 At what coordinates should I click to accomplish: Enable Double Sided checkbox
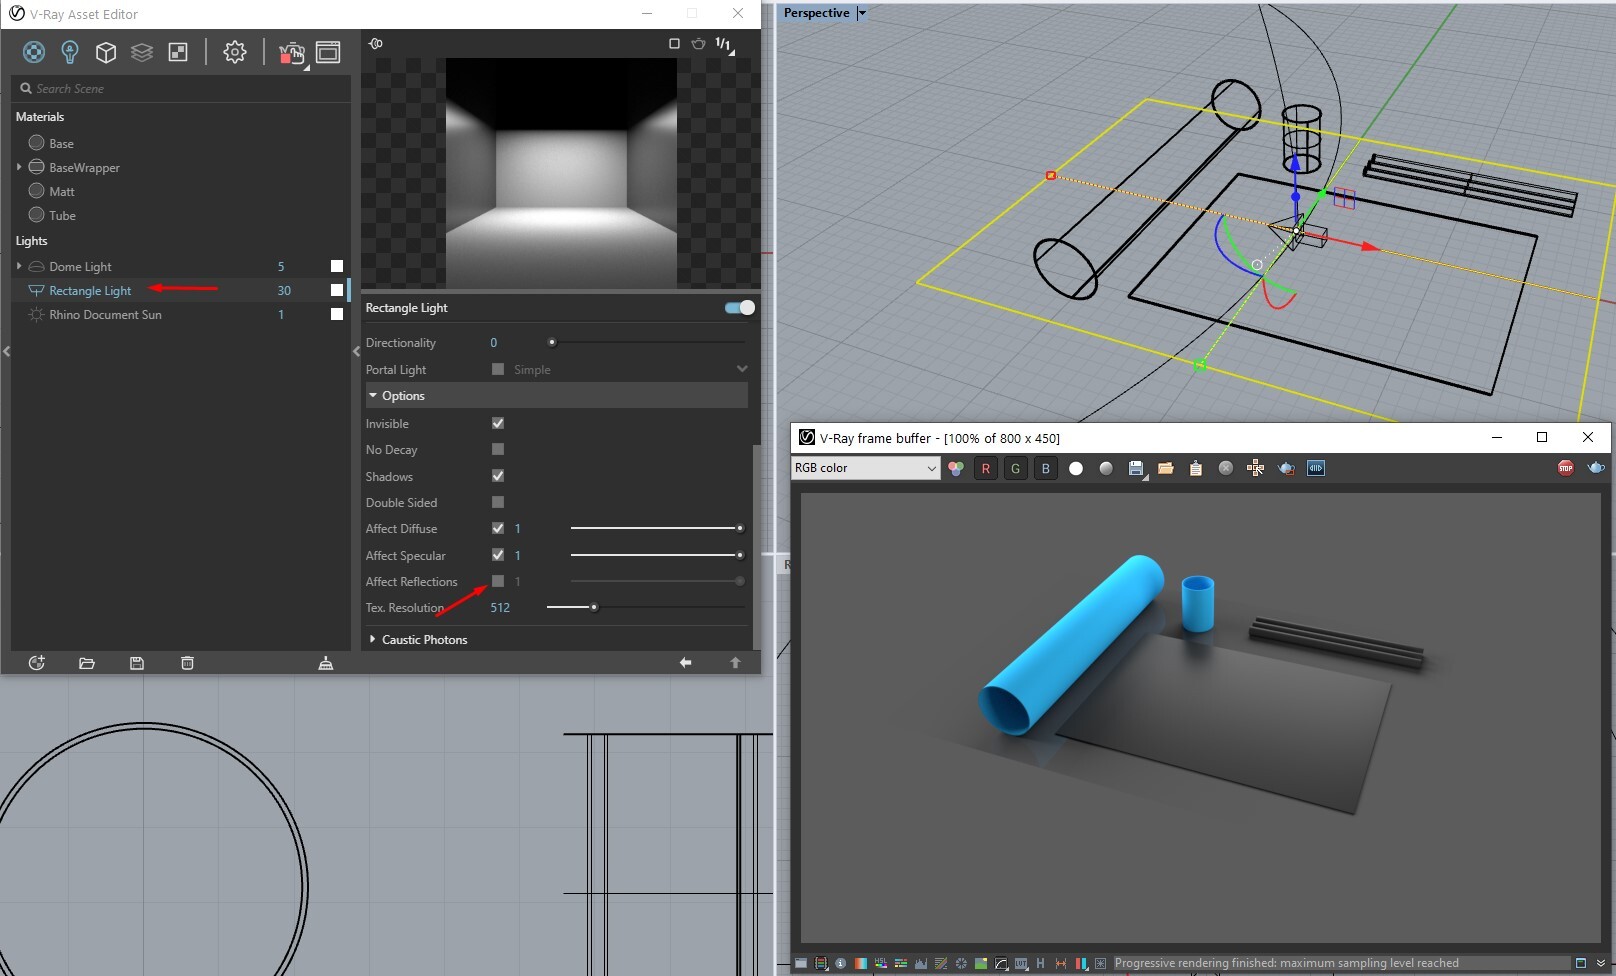498,502
